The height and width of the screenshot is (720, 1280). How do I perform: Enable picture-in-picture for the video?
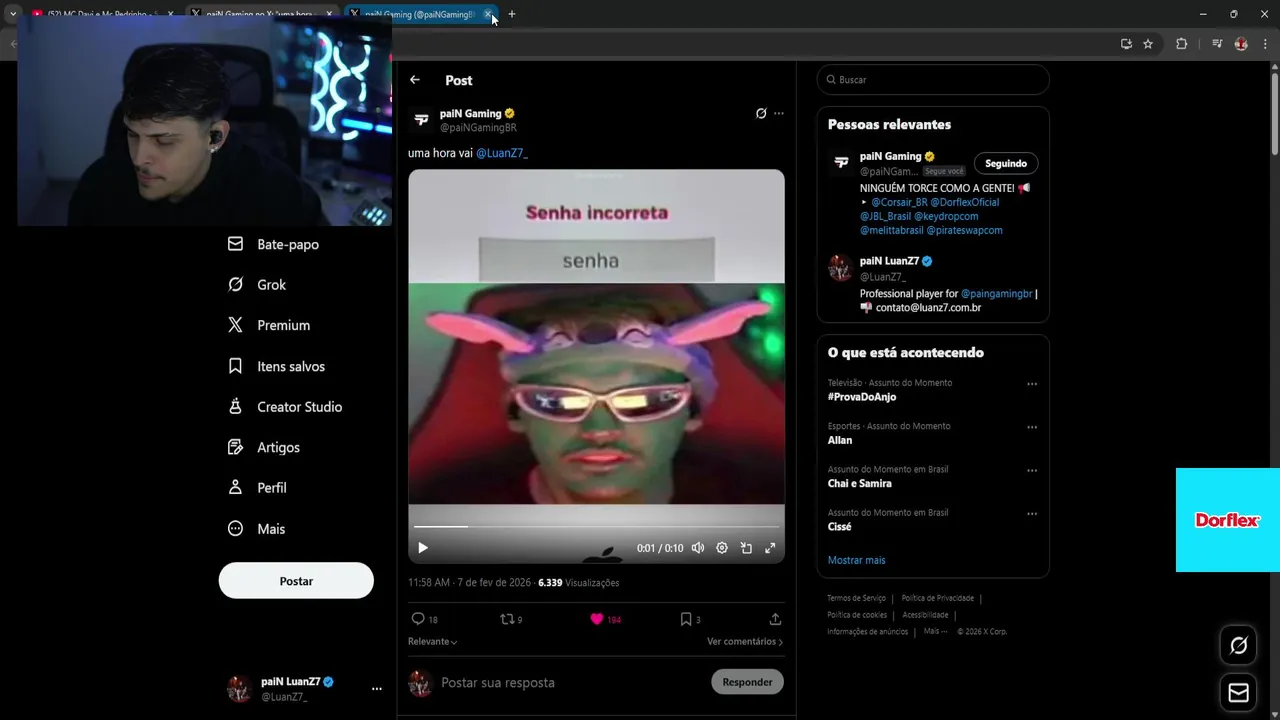click(746, 548)
